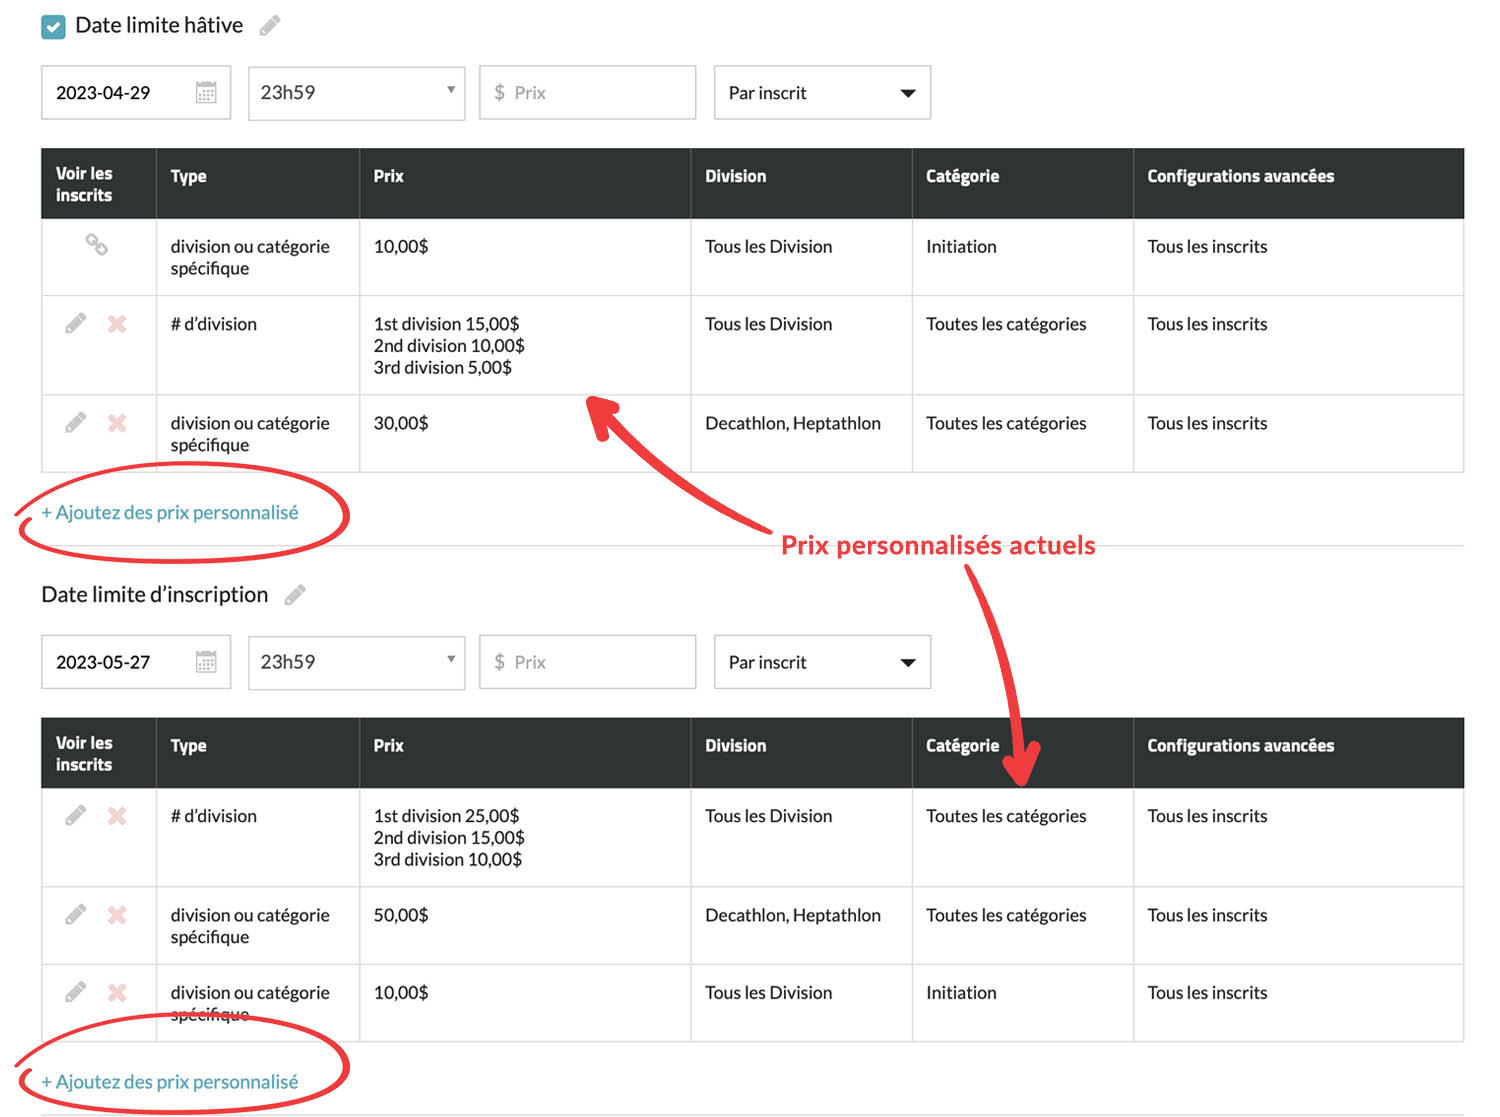Expand the 23h59 time dropdown for registration deadline

point(356,662)
